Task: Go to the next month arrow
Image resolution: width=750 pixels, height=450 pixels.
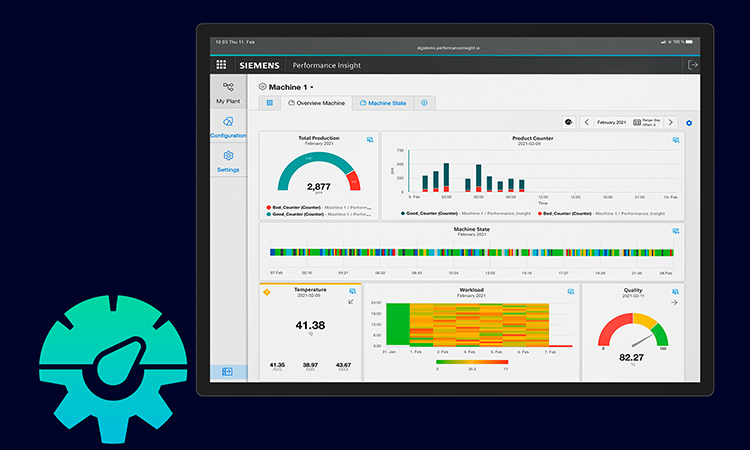Action: pyautogui.click(x=671, y=122)
